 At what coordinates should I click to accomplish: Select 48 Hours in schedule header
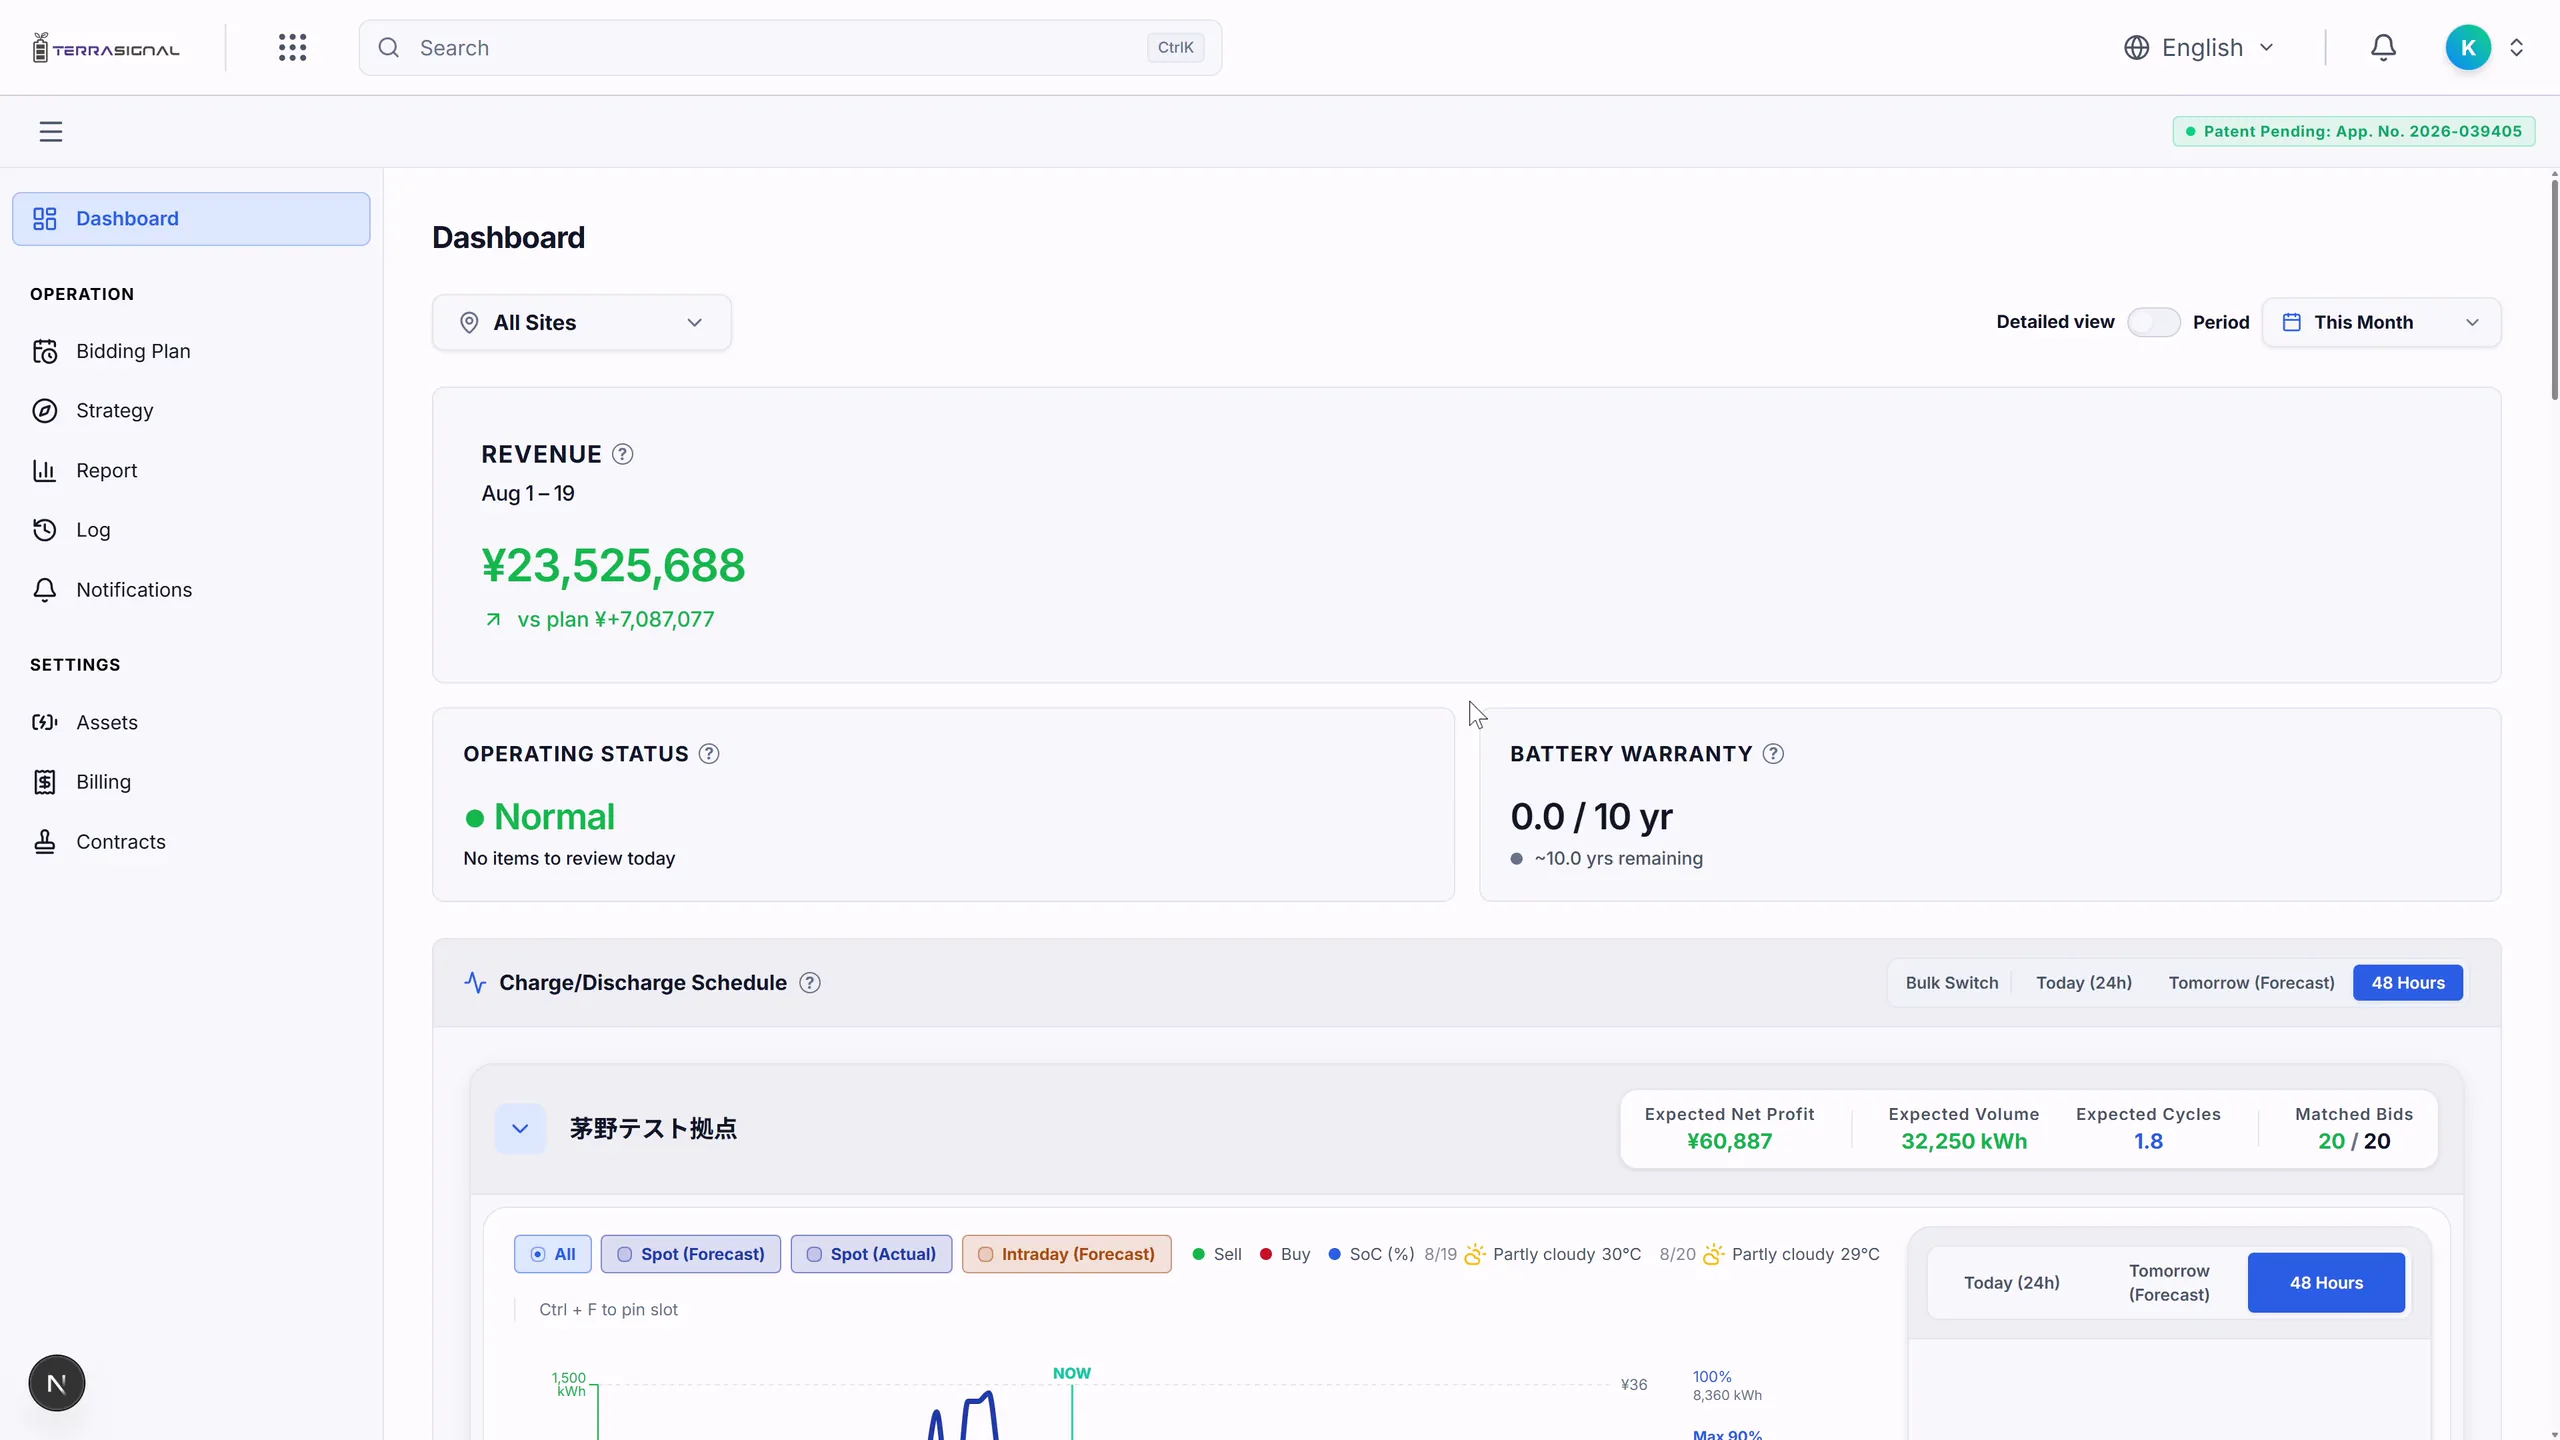(x=2408, y=983)
